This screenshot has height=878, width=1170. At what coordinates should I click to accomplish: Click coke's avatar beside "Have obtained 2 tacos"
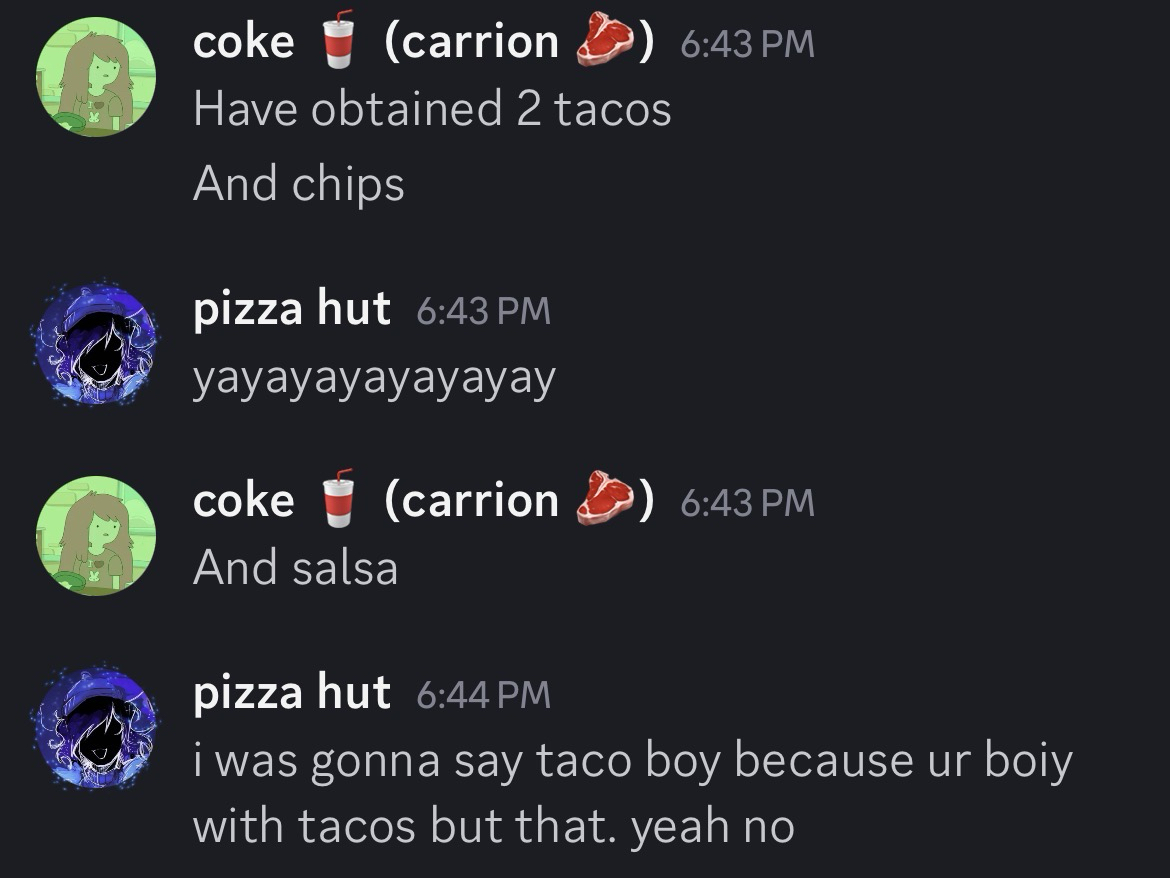pos(96,77)
